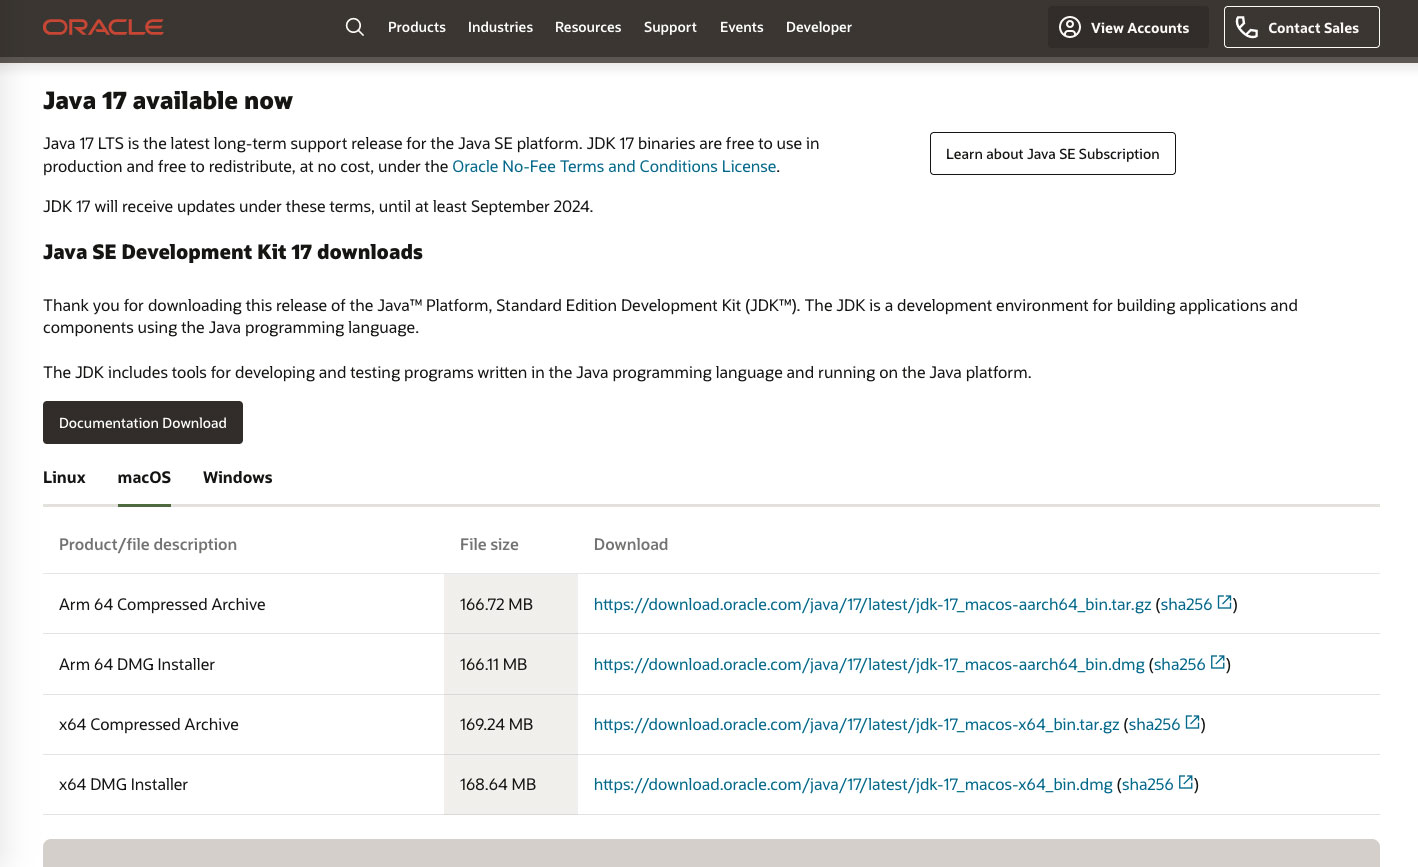1418x867 pixels.
Task: Open sha256 external icon for x64 dmg
Action: click(x=1186, y=783)
